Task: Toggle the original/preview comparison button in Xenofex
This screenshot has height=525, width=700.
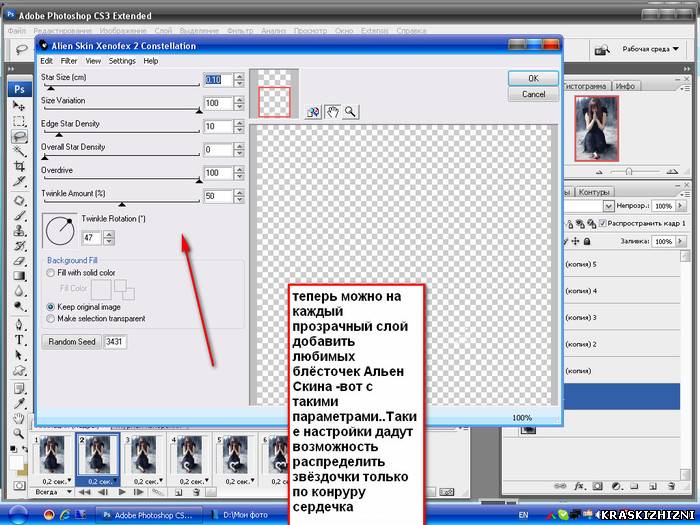Action: 313,112
